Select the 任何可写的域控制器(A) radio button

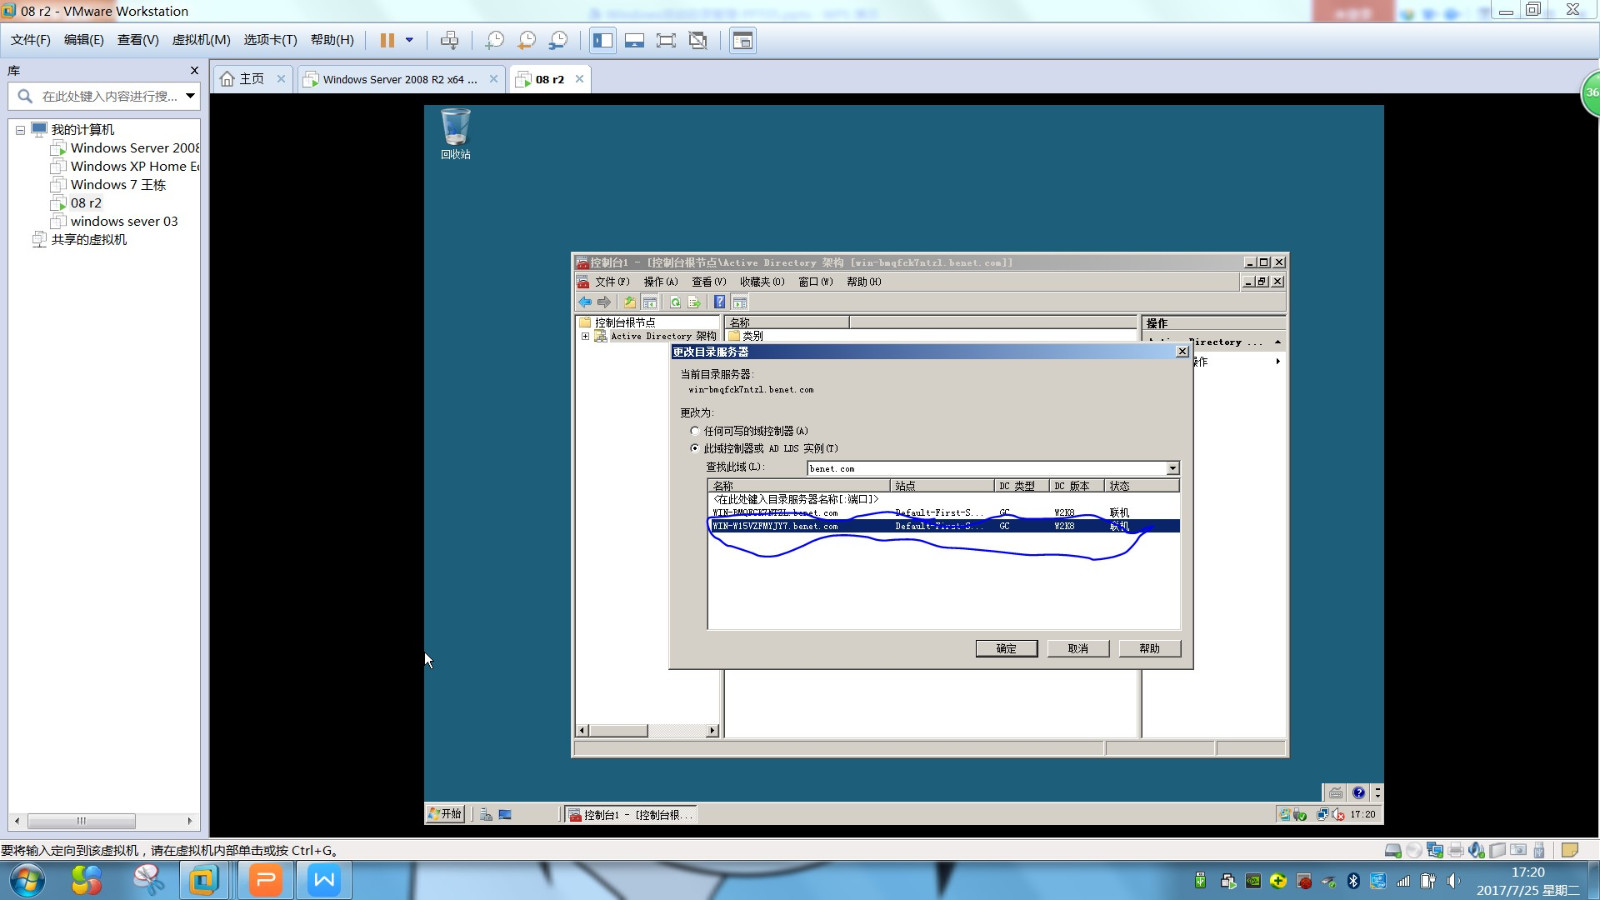(x=695, y=431)
